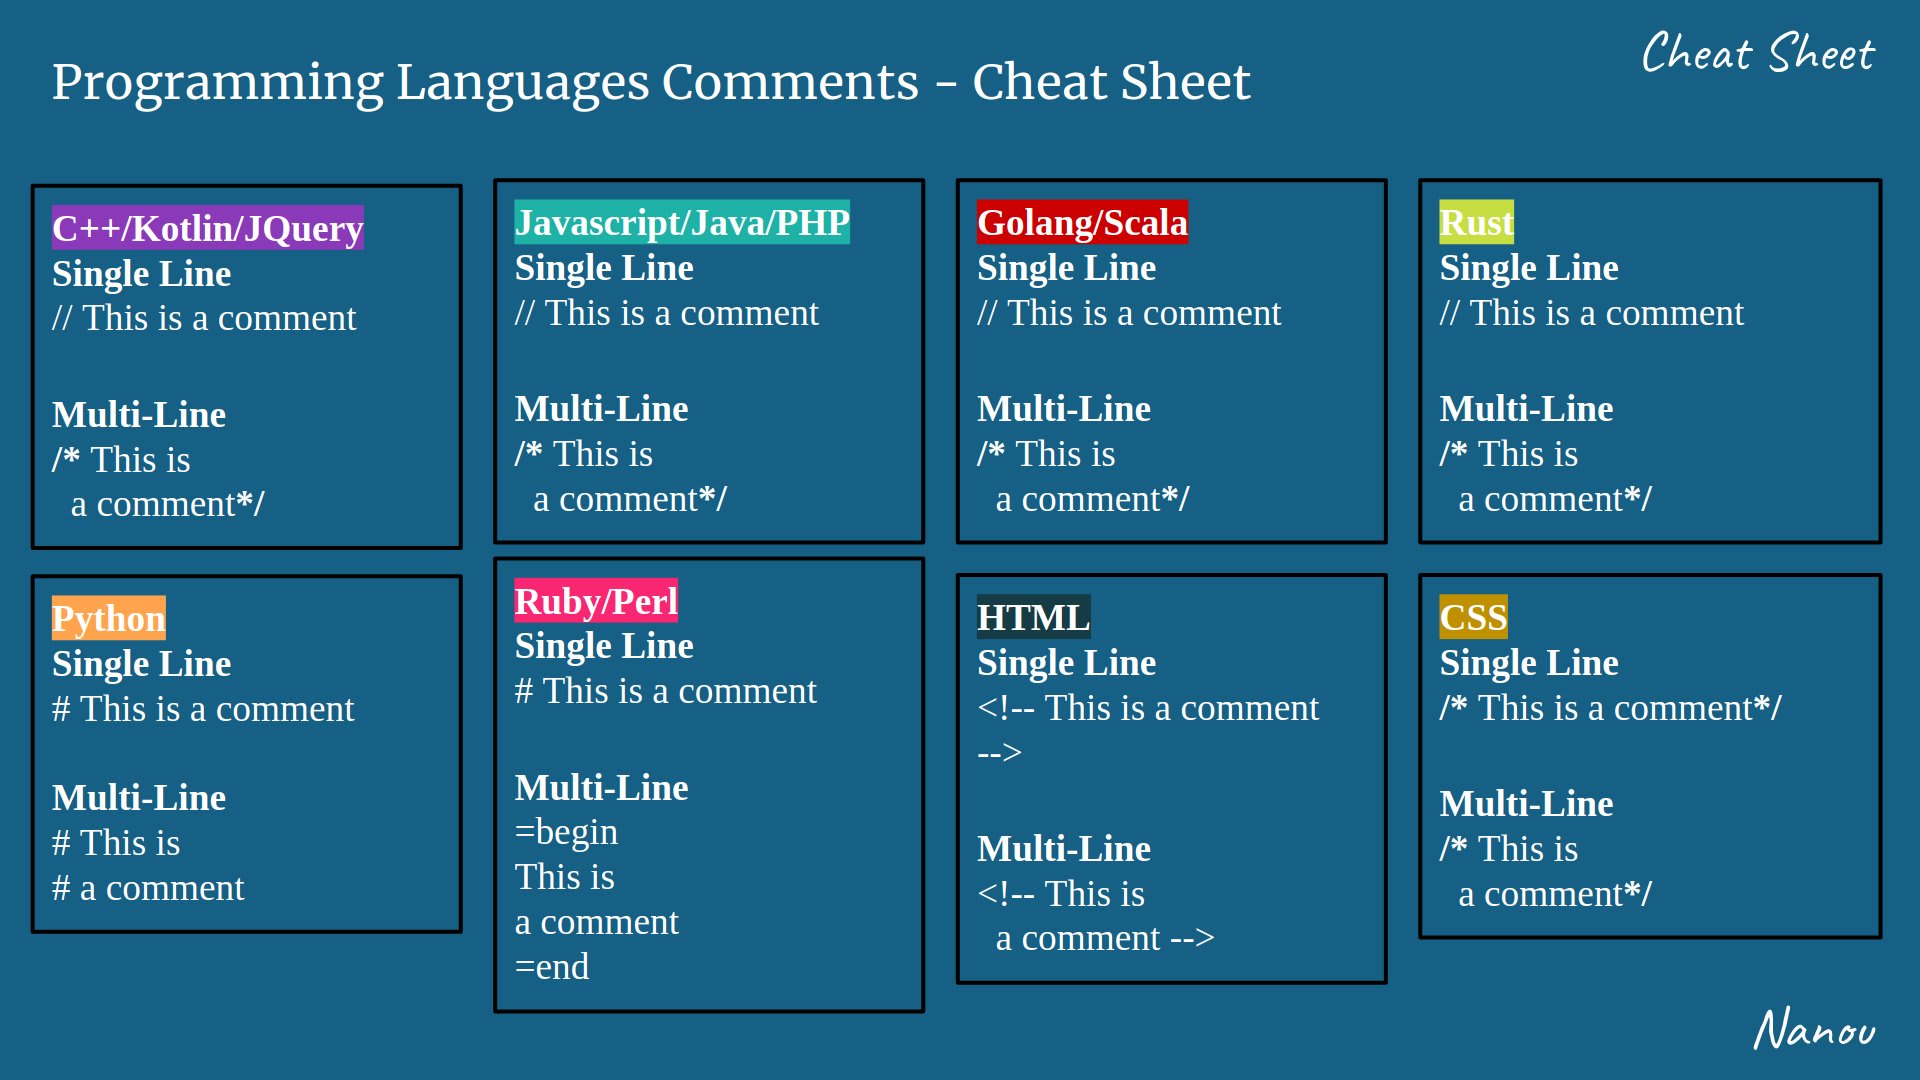Click Multi-Line heading in CSS box
This screenshot has height=1080, width=1920.
pos(1526,804)
